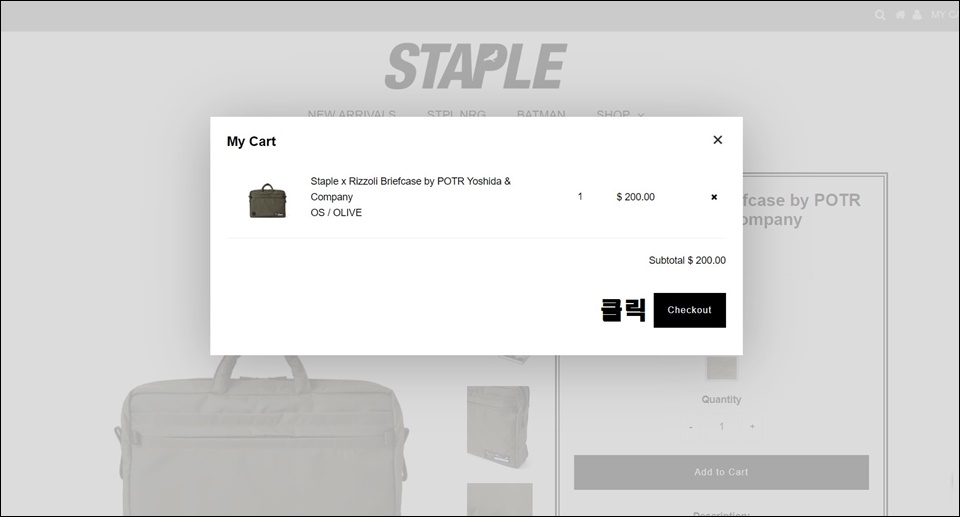The image size is (960, 517).
Task: Click the STAPLE logo
Action: click(476, 66)
